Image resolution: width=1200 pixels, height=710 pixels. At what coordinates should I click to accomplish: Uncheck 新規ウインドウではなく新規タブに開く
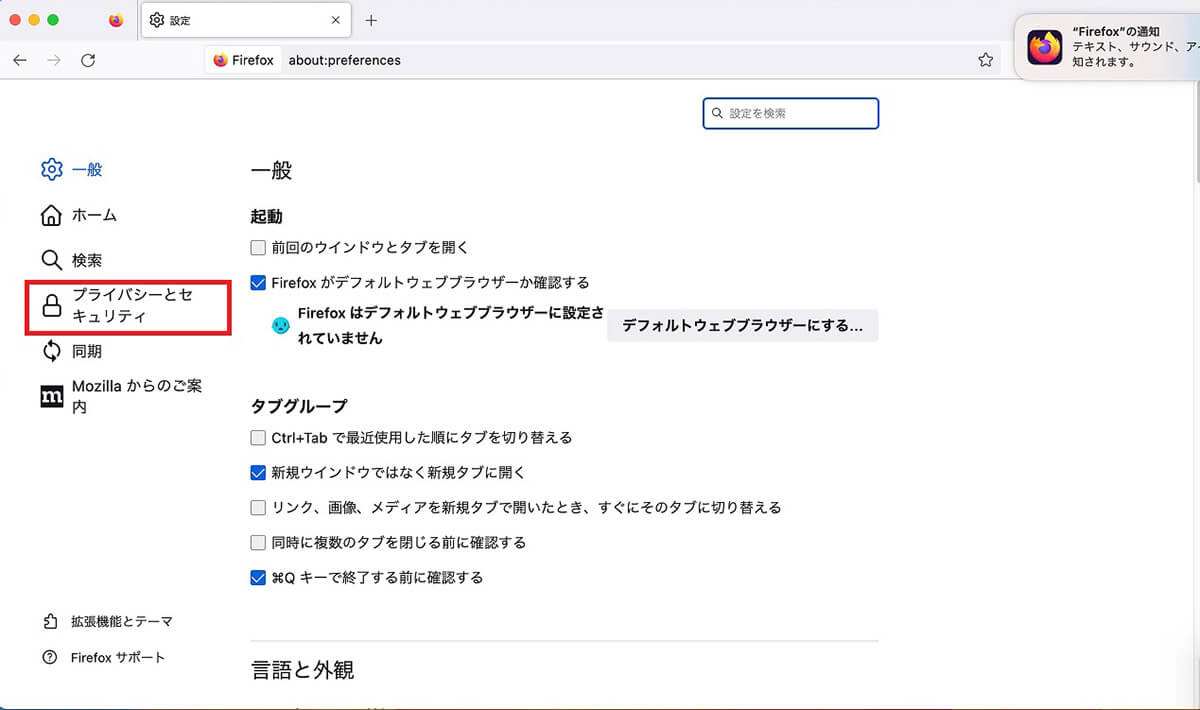[x=258, y=472]
